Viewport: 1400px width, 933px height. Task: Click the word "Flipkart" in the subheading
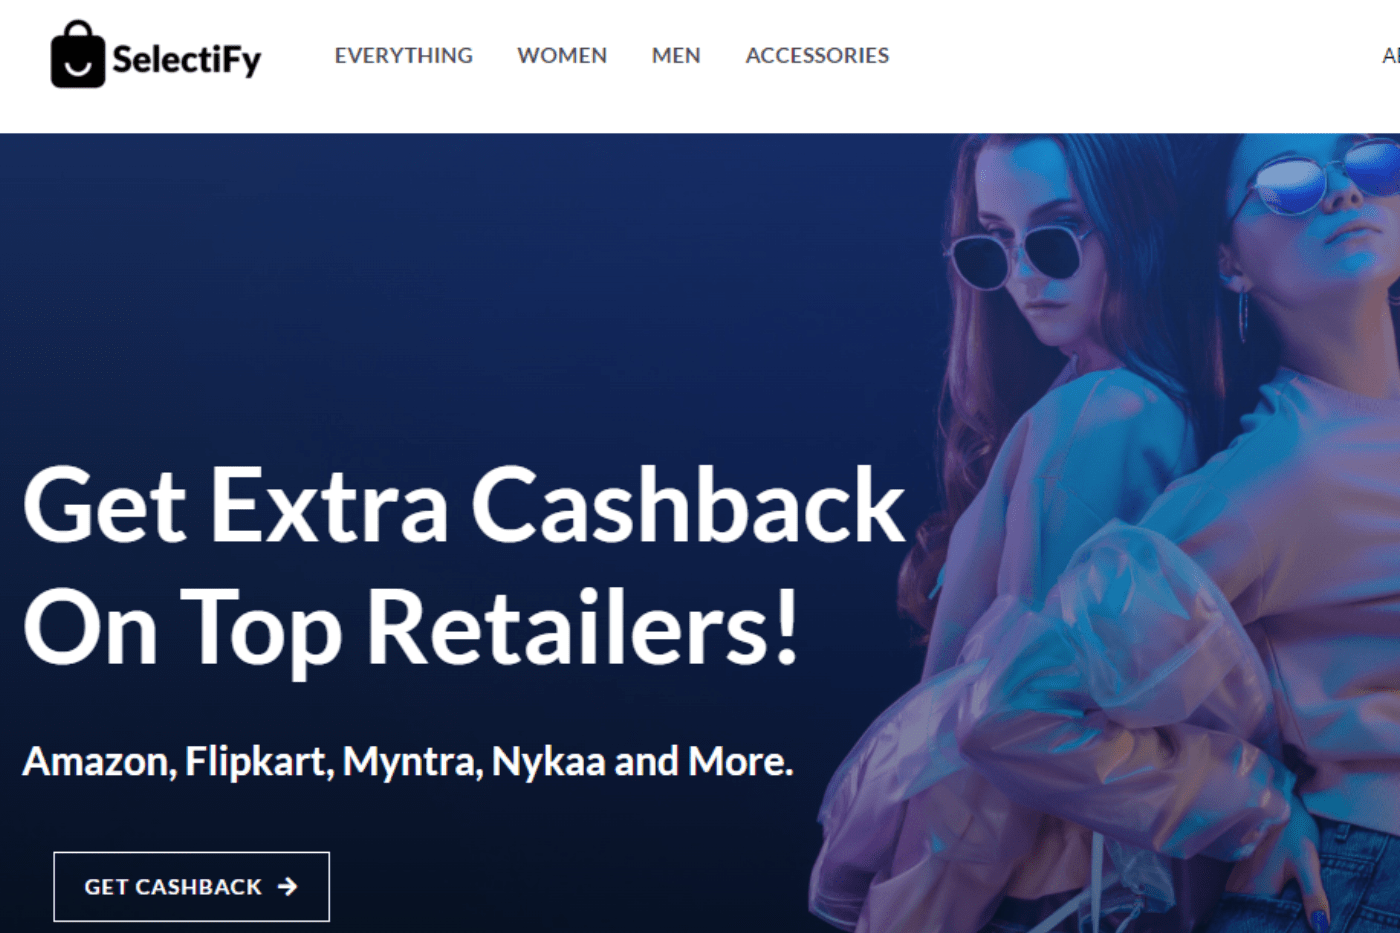pos(258,762)
